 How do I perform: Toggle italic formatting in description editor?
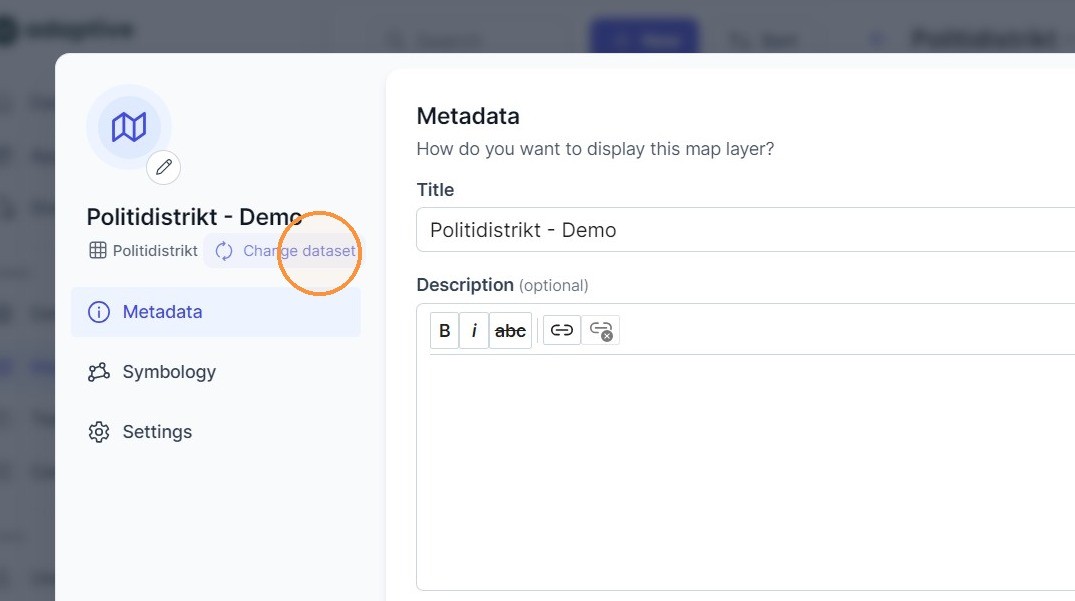474,330
